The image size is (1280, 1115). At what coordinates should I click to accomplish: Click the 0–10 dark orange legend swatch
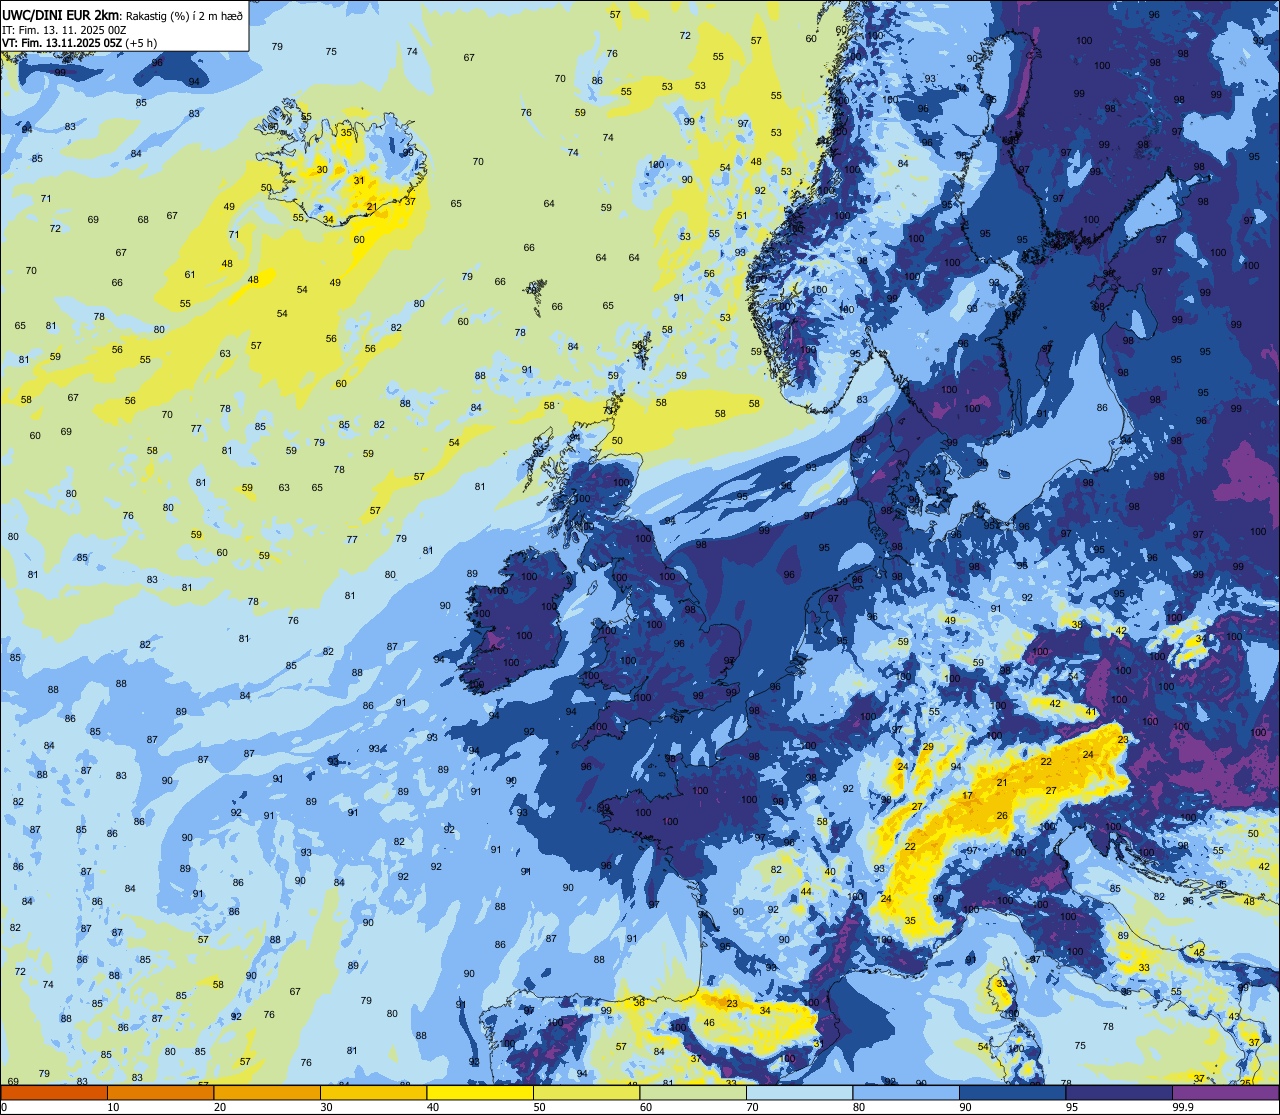point(54,1092)
